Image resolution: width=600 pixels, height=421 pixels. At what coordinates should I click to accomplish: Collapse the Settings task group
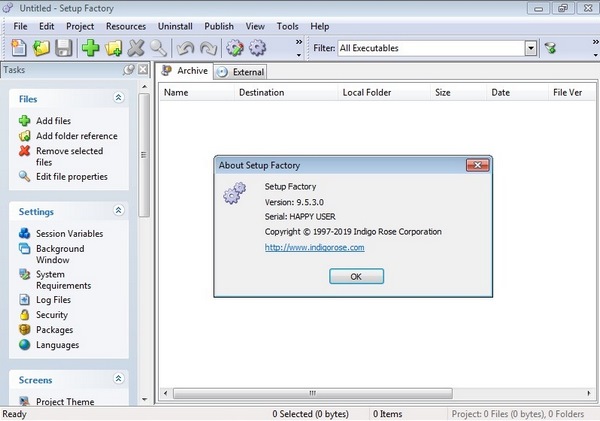pyautogui.click(x=119, y=210)
